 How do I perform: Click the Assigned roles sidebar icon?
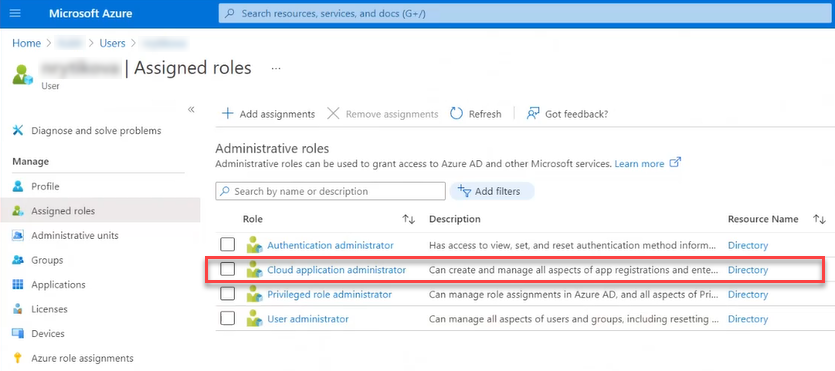click(x=18, y=211)
